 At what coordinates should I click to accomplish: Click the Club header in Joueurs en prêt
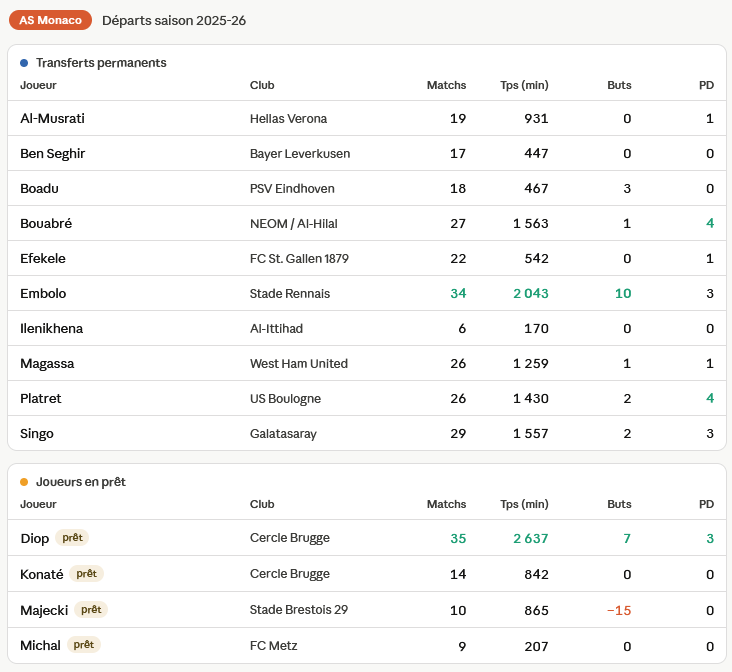click(262, 504)
